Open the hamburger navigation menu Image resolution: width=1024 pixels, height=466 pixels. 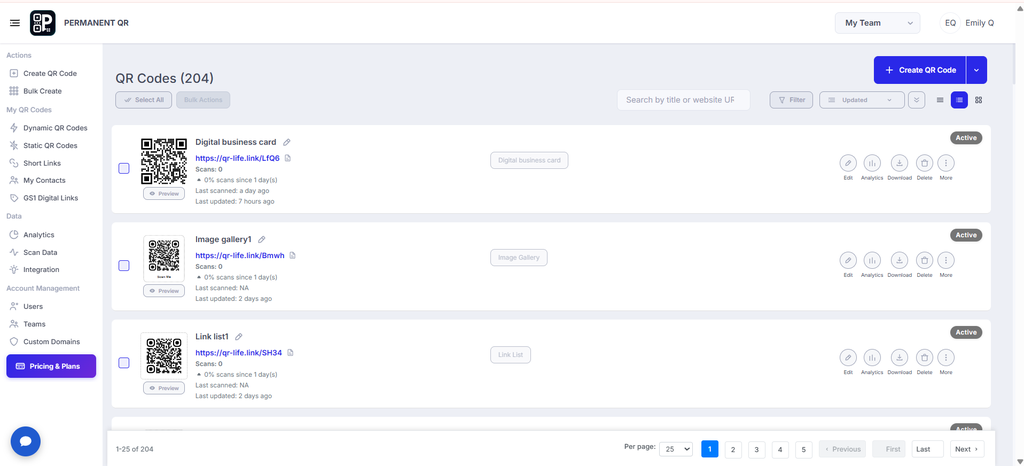click(15, 23)
